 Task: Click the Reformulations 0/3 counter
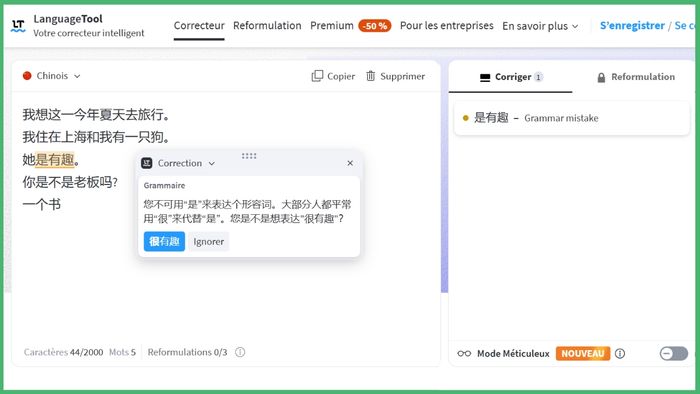pyautogui.click(x=188, y=352)
